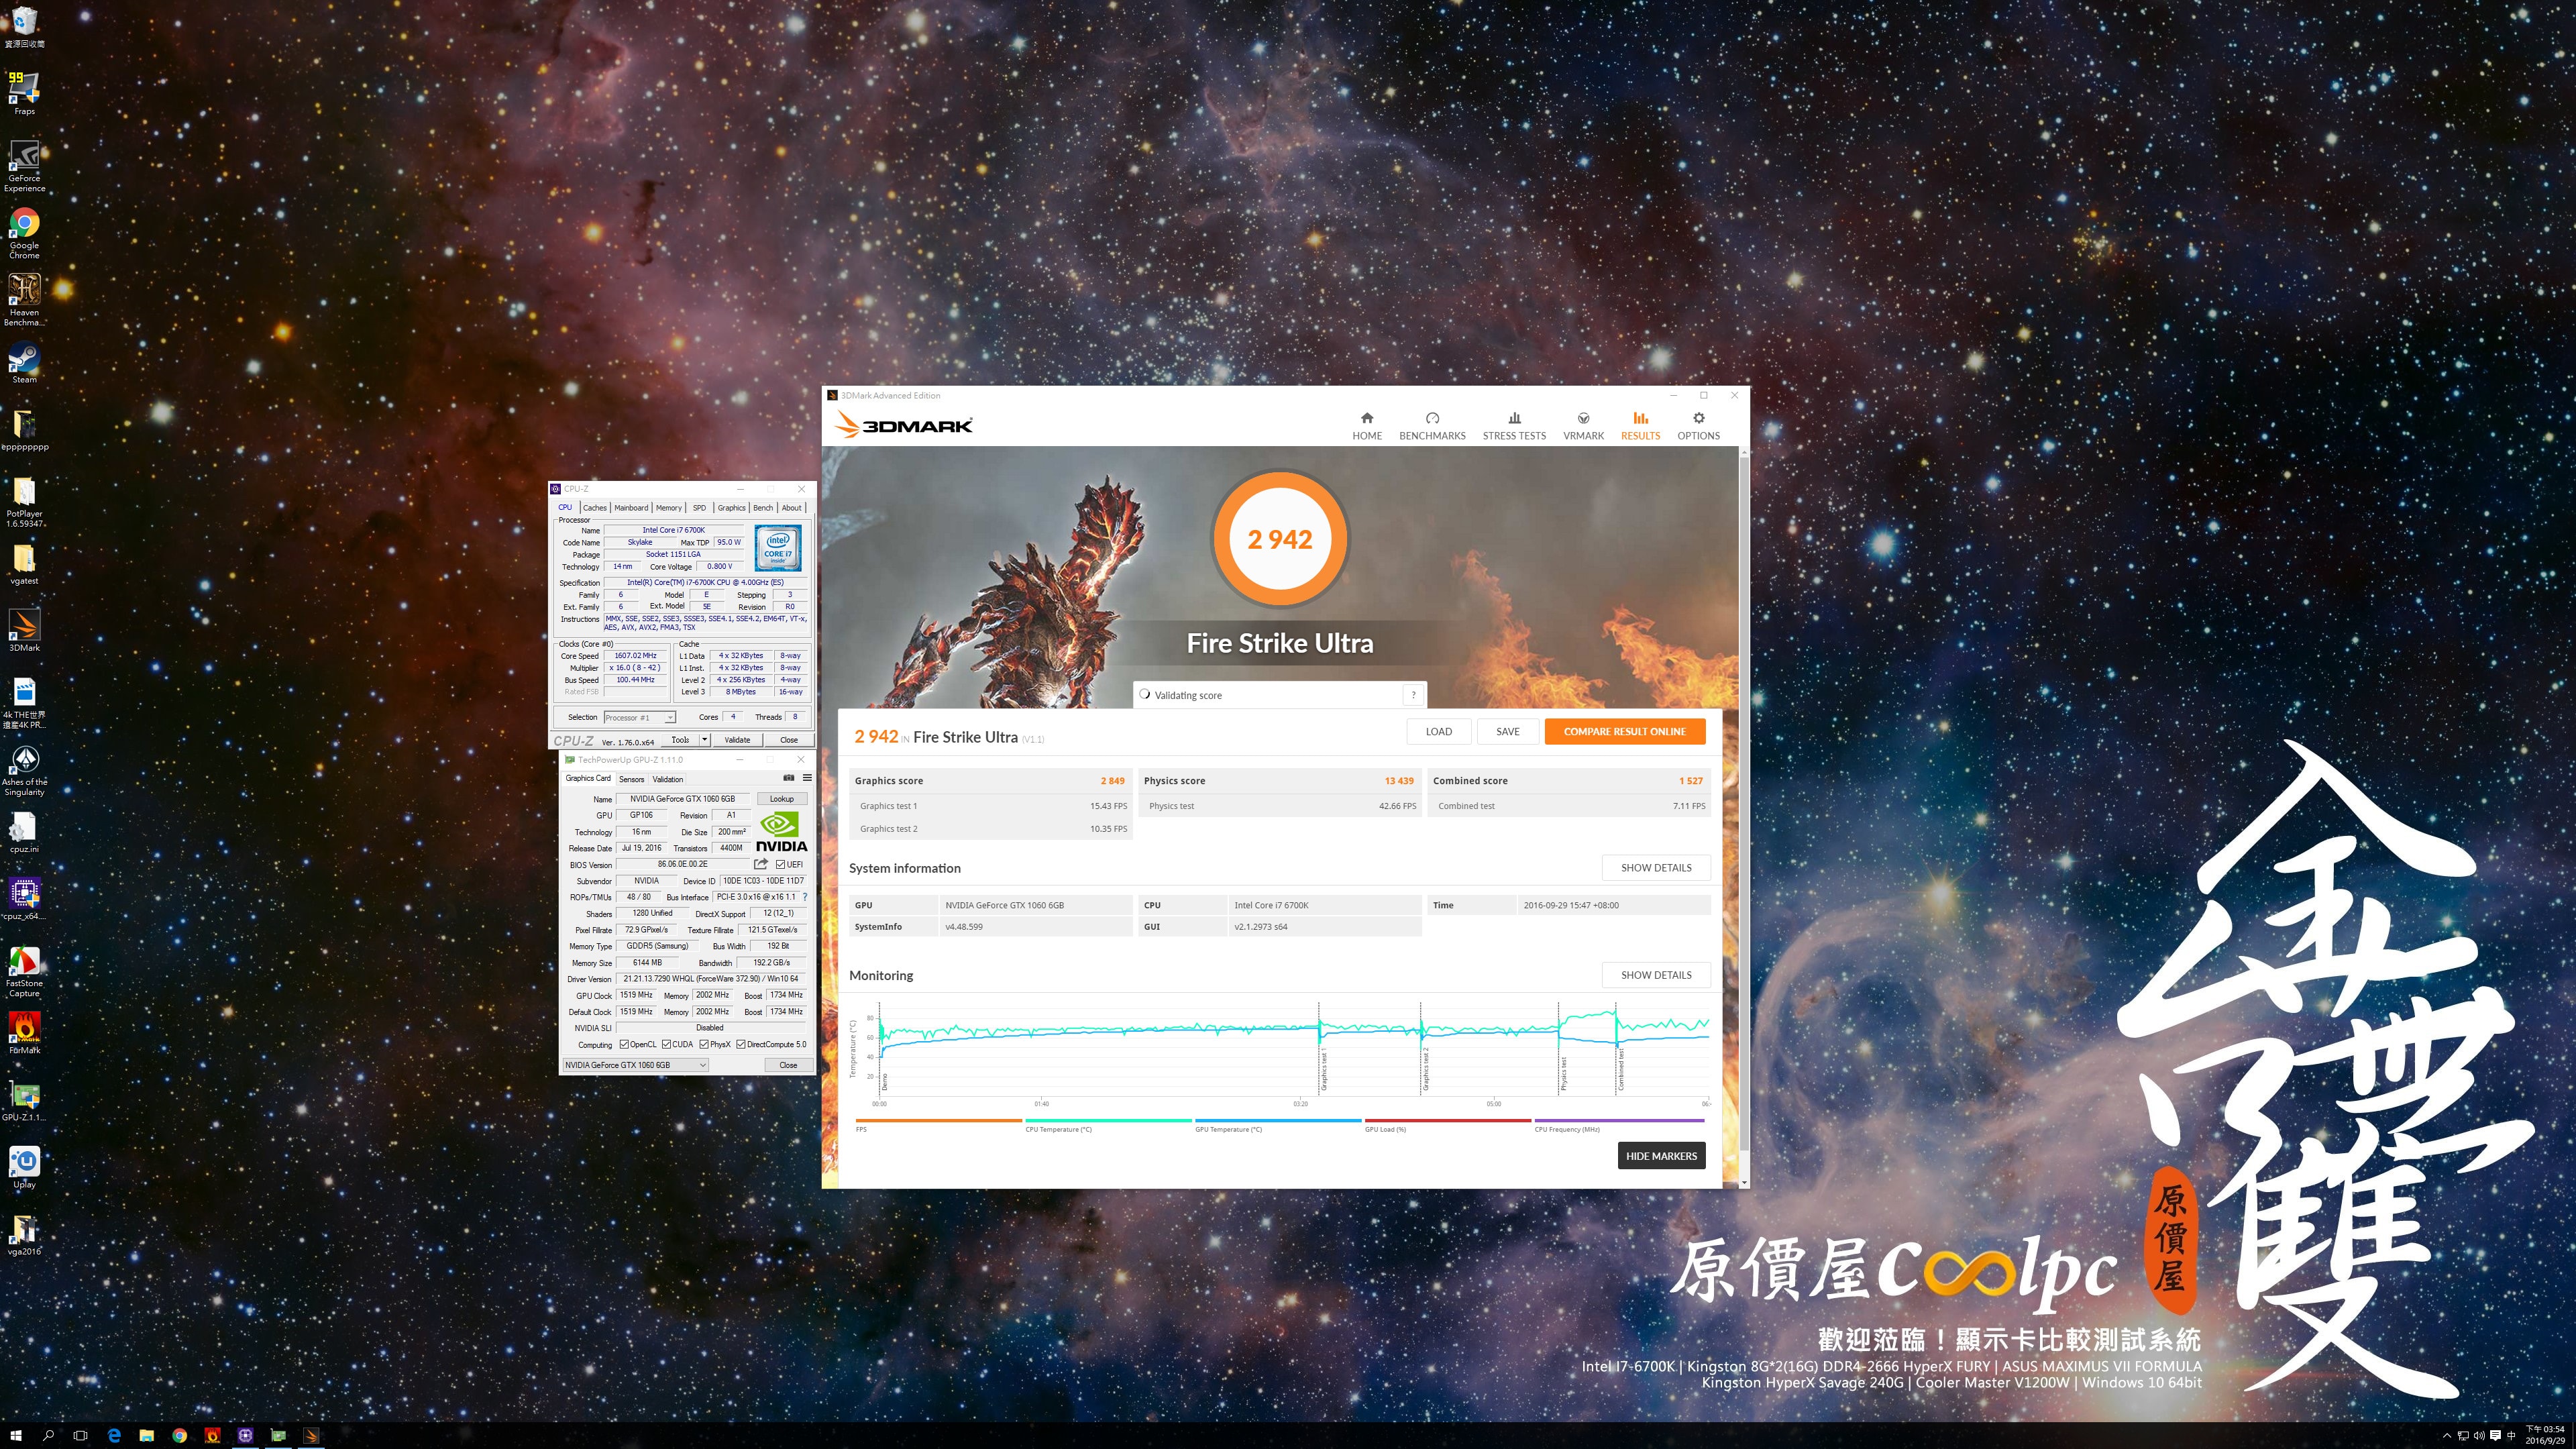The width and height of the screenshot is (2576, 1449).
Task: Click the FPS orange legend bar
Action: coord(938,1120)
